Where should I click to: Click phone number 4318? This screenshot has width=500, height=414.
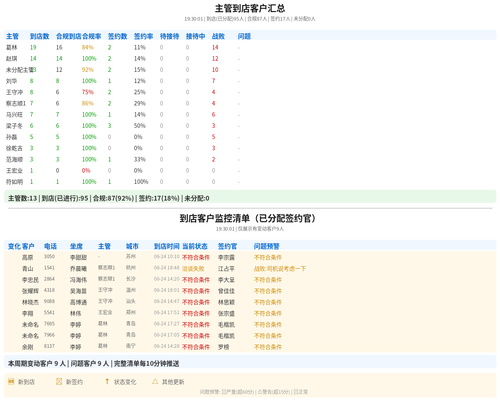pyautogui.click(x=49, y=290)
